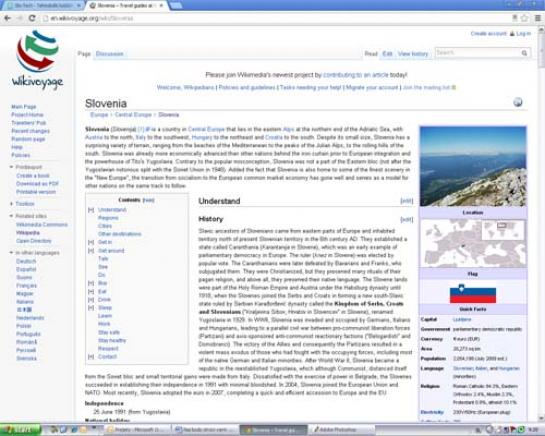Bookmark this page with the star icon
Image resolution: width=545 pixels, height=436 pixels.
click(x=524, y=18)
